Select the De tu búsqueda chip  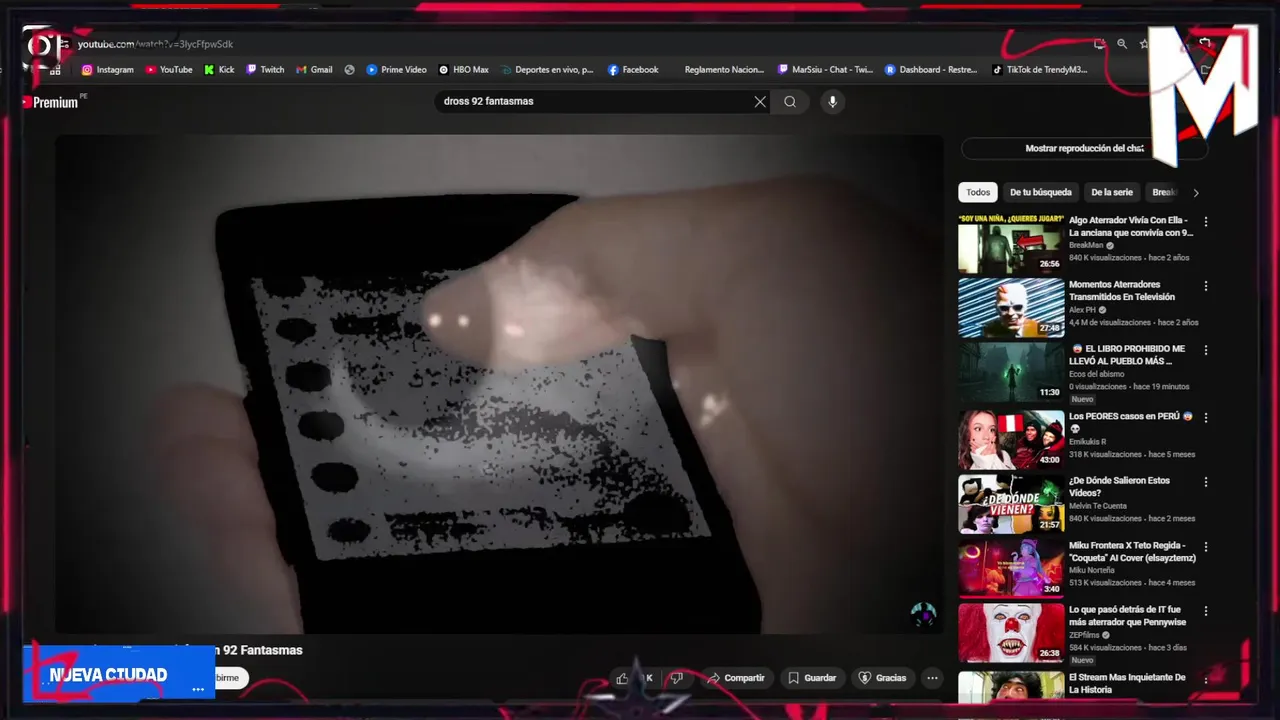tap(1040, 192)
